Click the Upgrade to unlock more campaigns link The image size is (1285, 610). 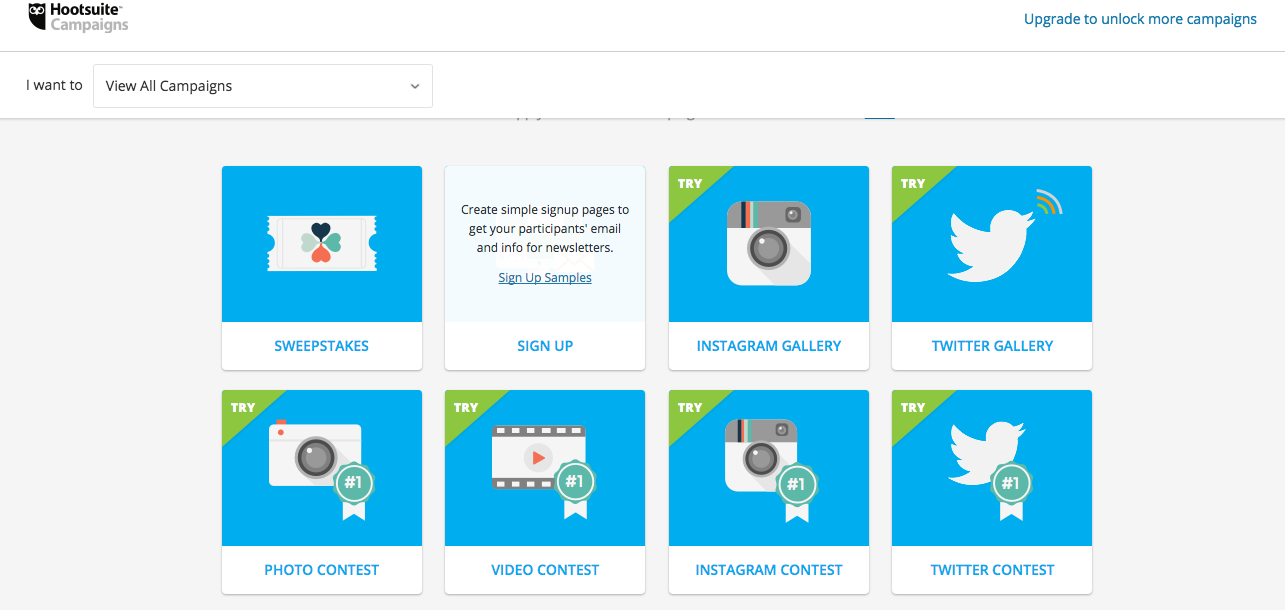pos(1139,18)
